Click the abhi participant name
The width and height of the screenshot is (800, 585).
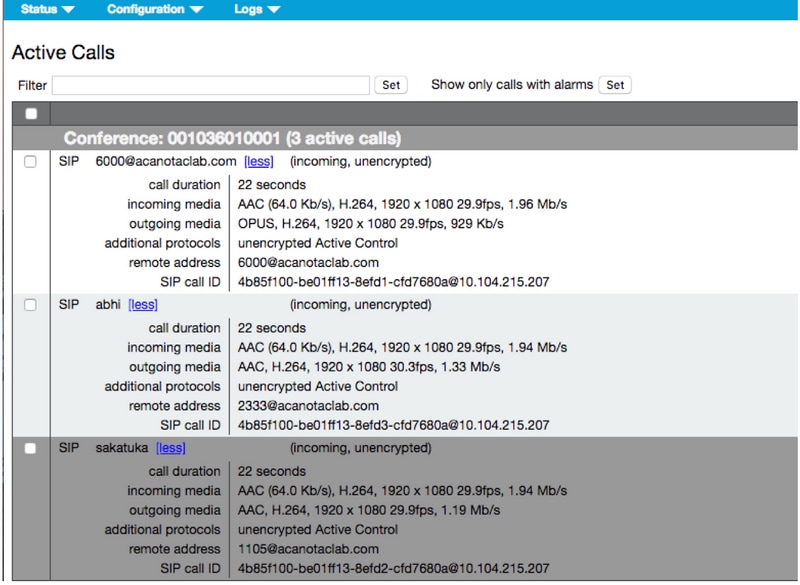tap(108, 305)
